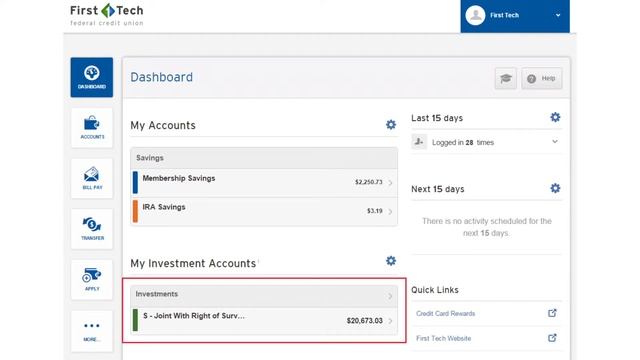Click the graduation cap tutorial icon
Viewport: 640px width, 360px height.
(506, 78)
